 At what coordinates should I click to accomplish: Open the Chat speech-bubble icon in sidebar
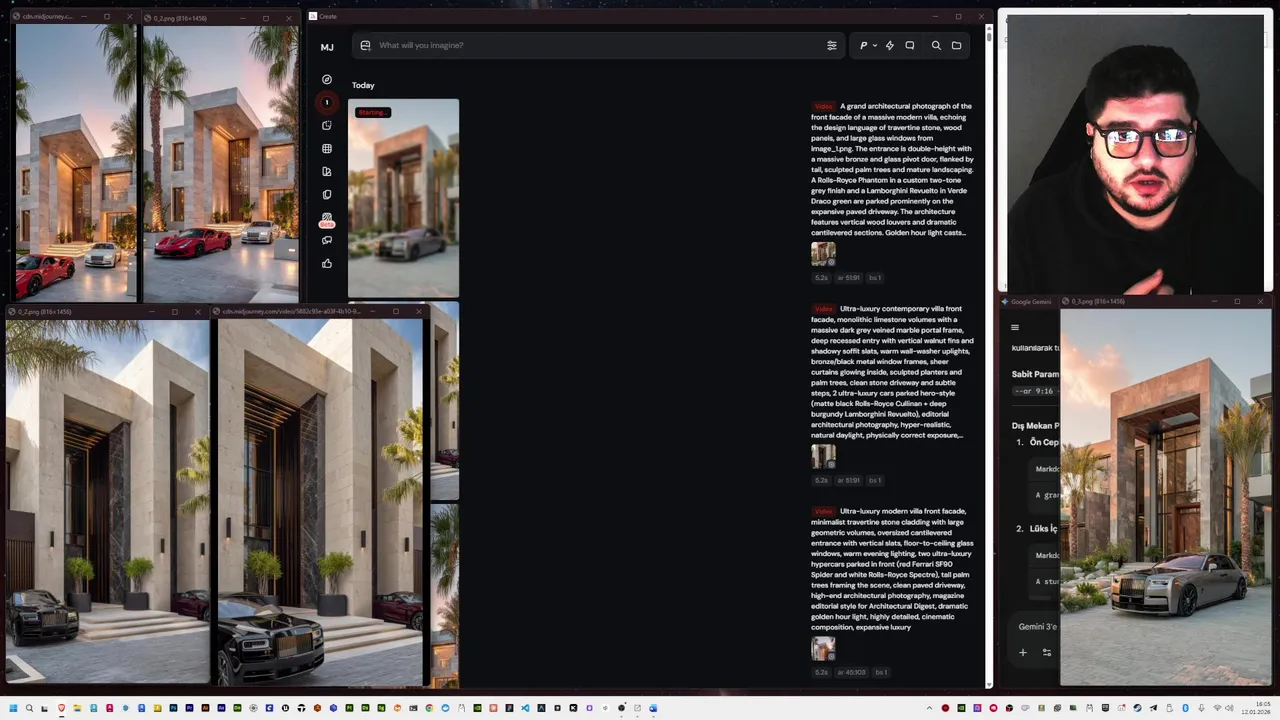[327, 240]
